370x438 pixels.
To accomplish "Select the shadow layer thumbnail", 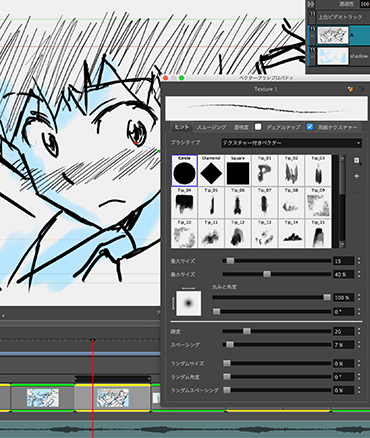I will pos(332,56).
